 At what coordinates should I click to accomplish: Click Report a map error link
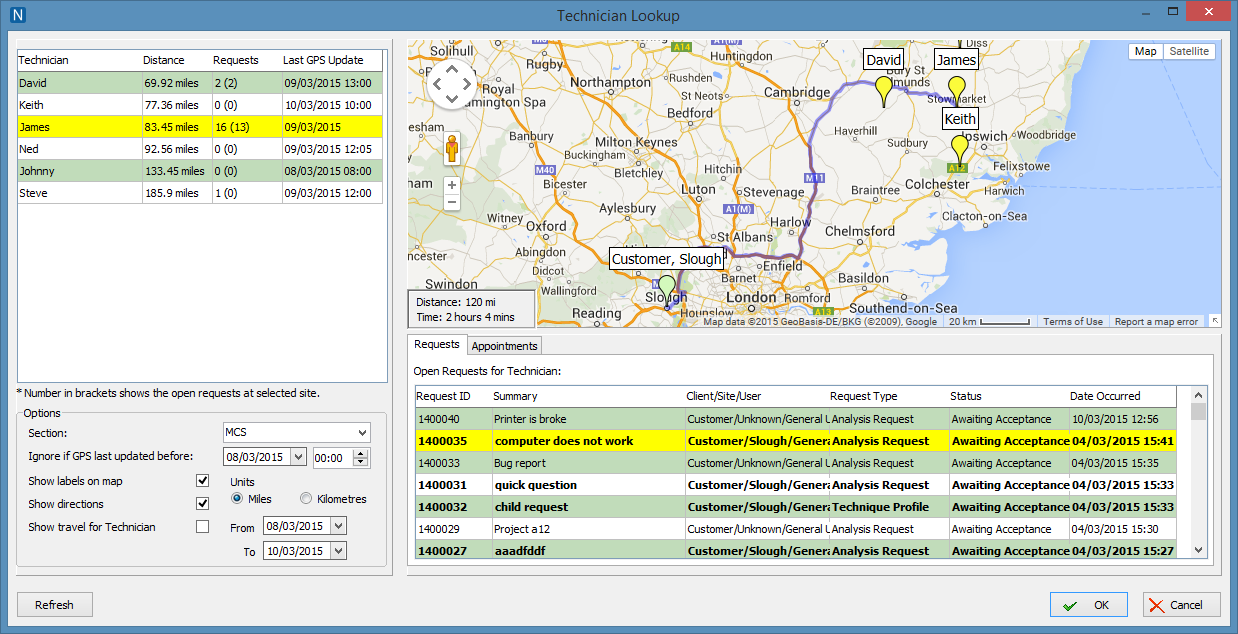click(x=1156, y=322)
